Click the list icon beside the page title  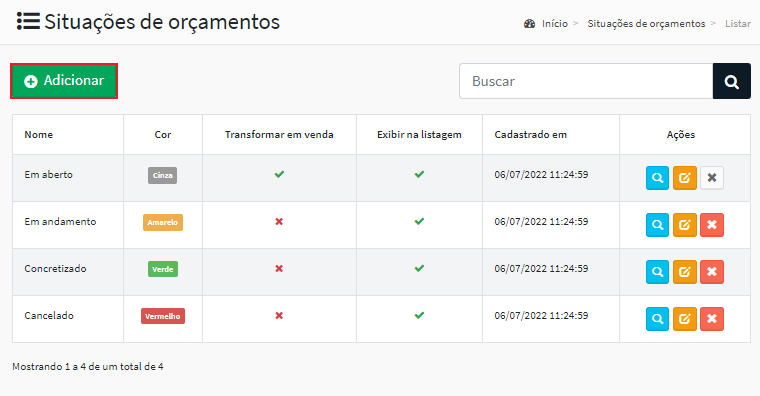(x=28, y=21)
